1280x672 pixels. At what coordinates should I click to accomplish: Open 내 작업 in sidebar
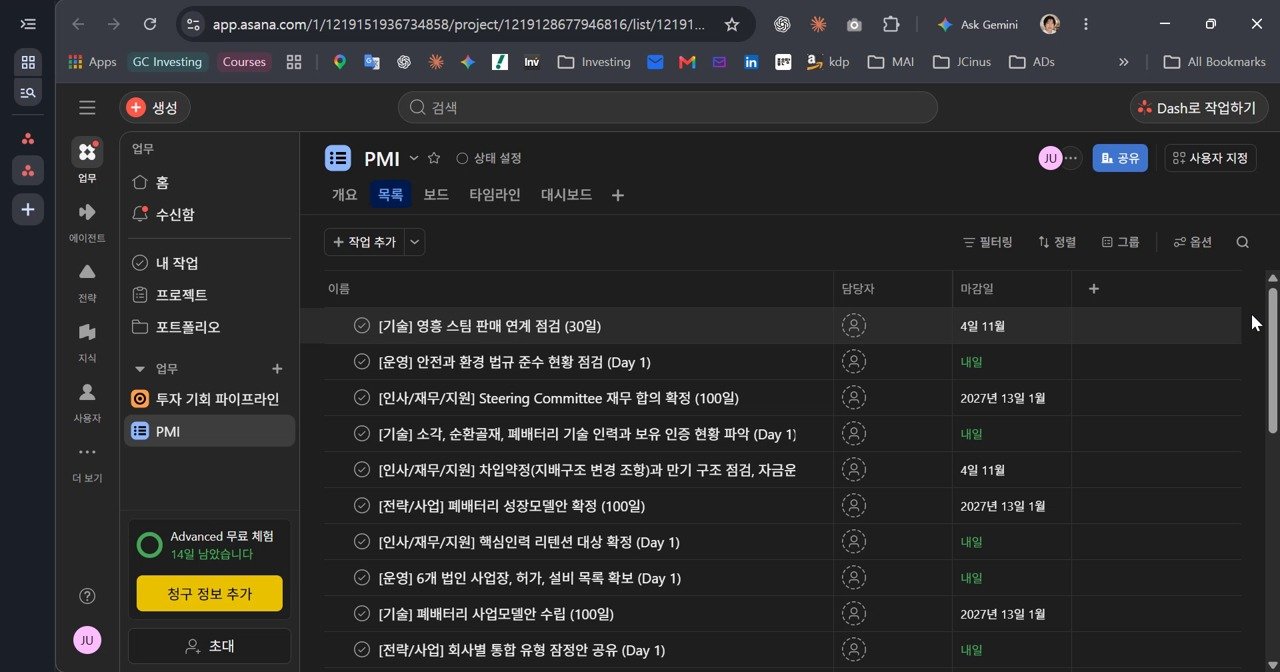pos(210,263)
